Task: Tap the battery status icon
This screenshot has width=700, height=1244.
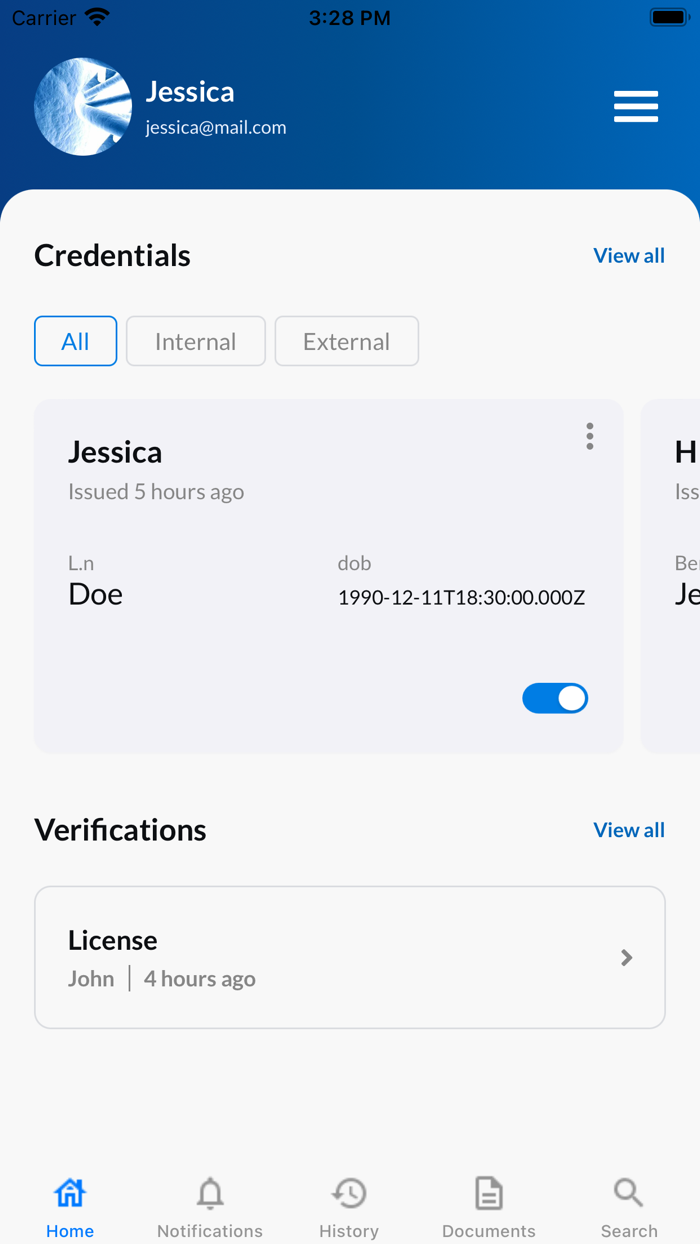Action: pos(668,17)
